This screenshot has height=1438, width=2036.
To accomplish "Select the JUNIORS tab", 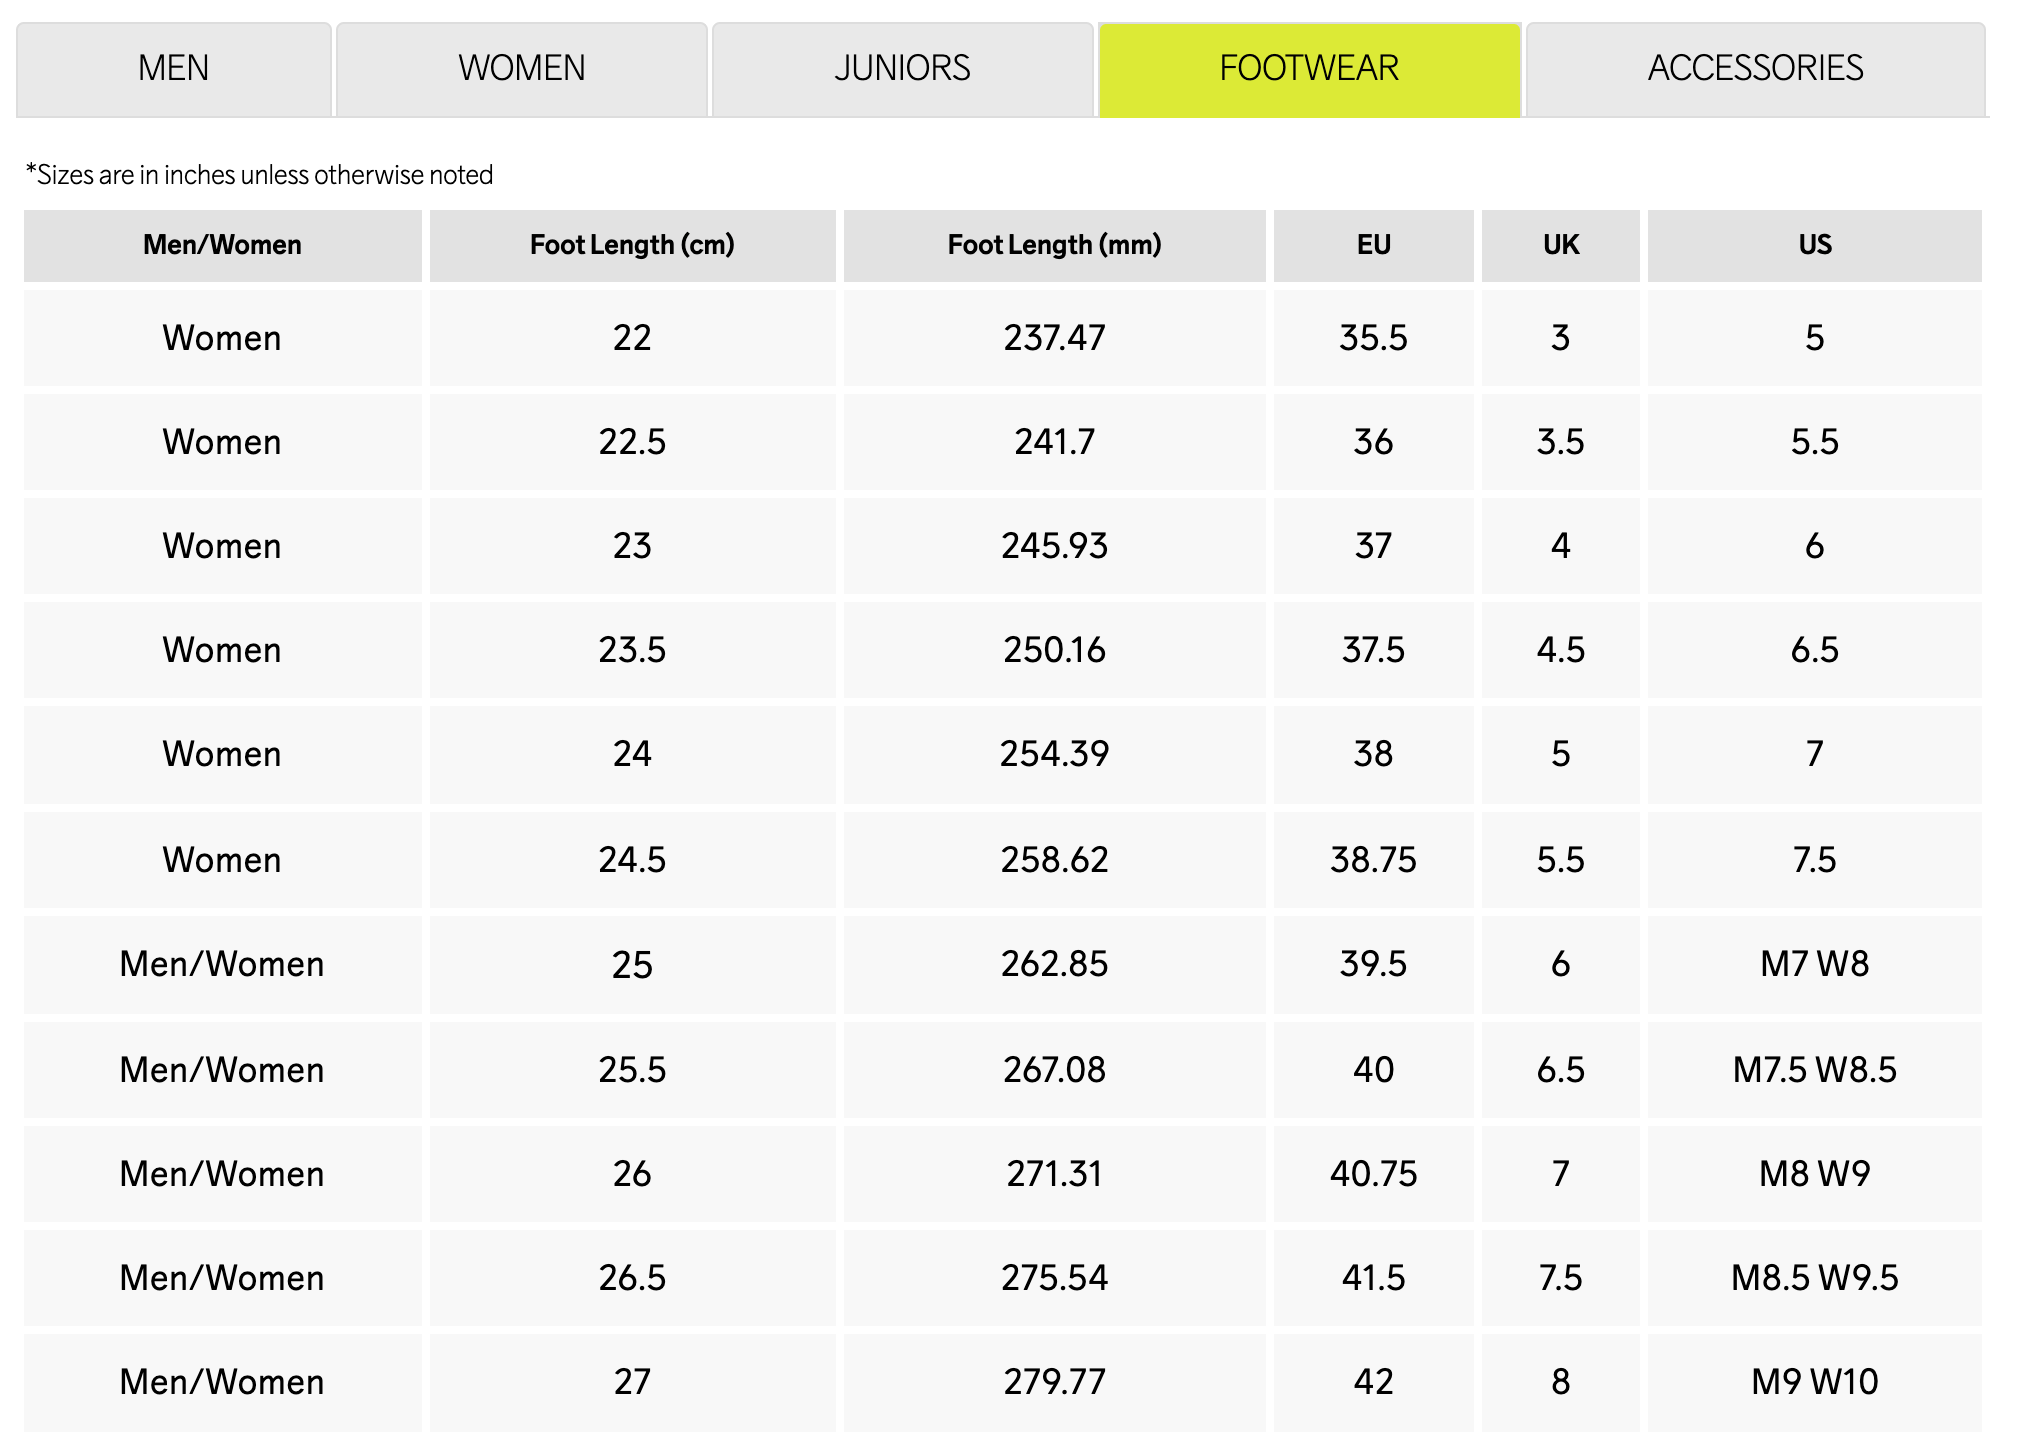I will point(901,68).
